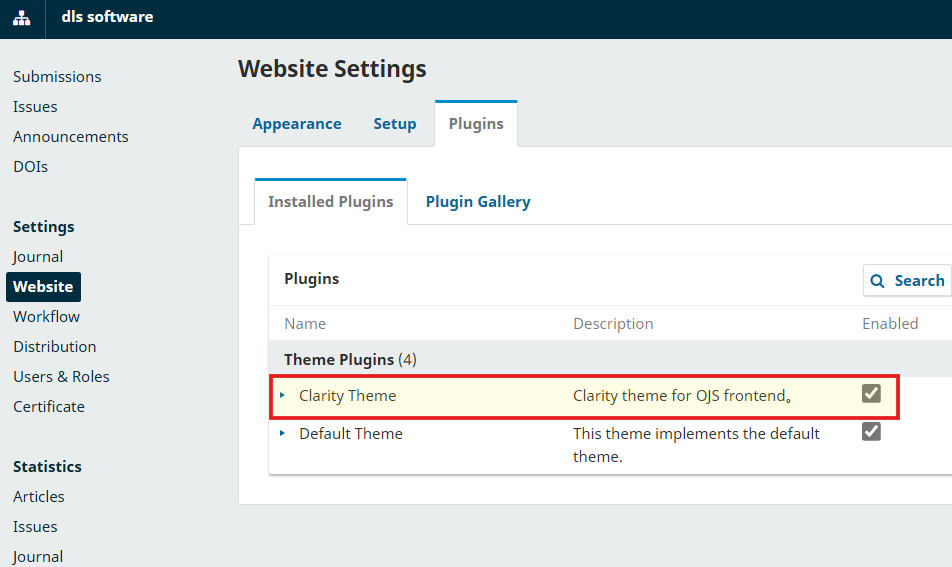The height and width of the screenshot is (567, 952).
Task: Select the Installed Plugins tab
Action: click(331, 202)
